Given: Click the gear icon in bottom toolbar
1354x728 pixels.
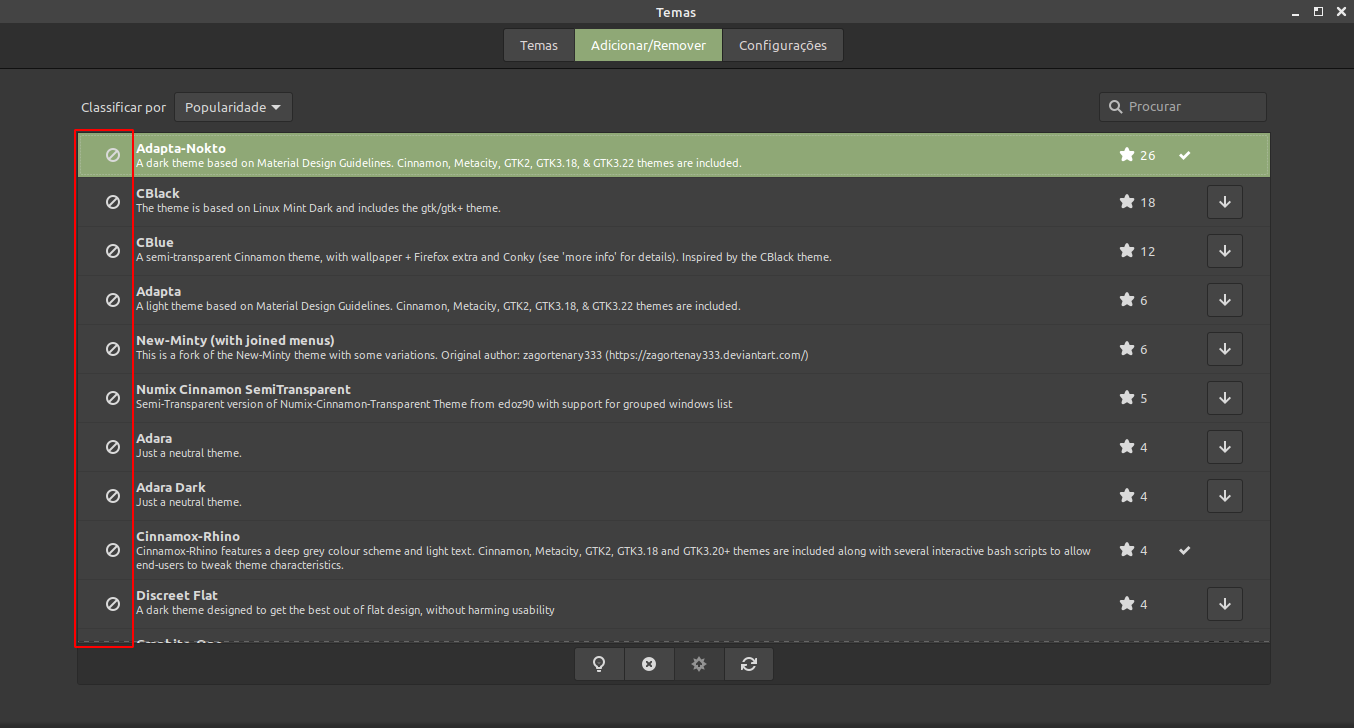Looking at the screenshot, I should click(699, 664).
